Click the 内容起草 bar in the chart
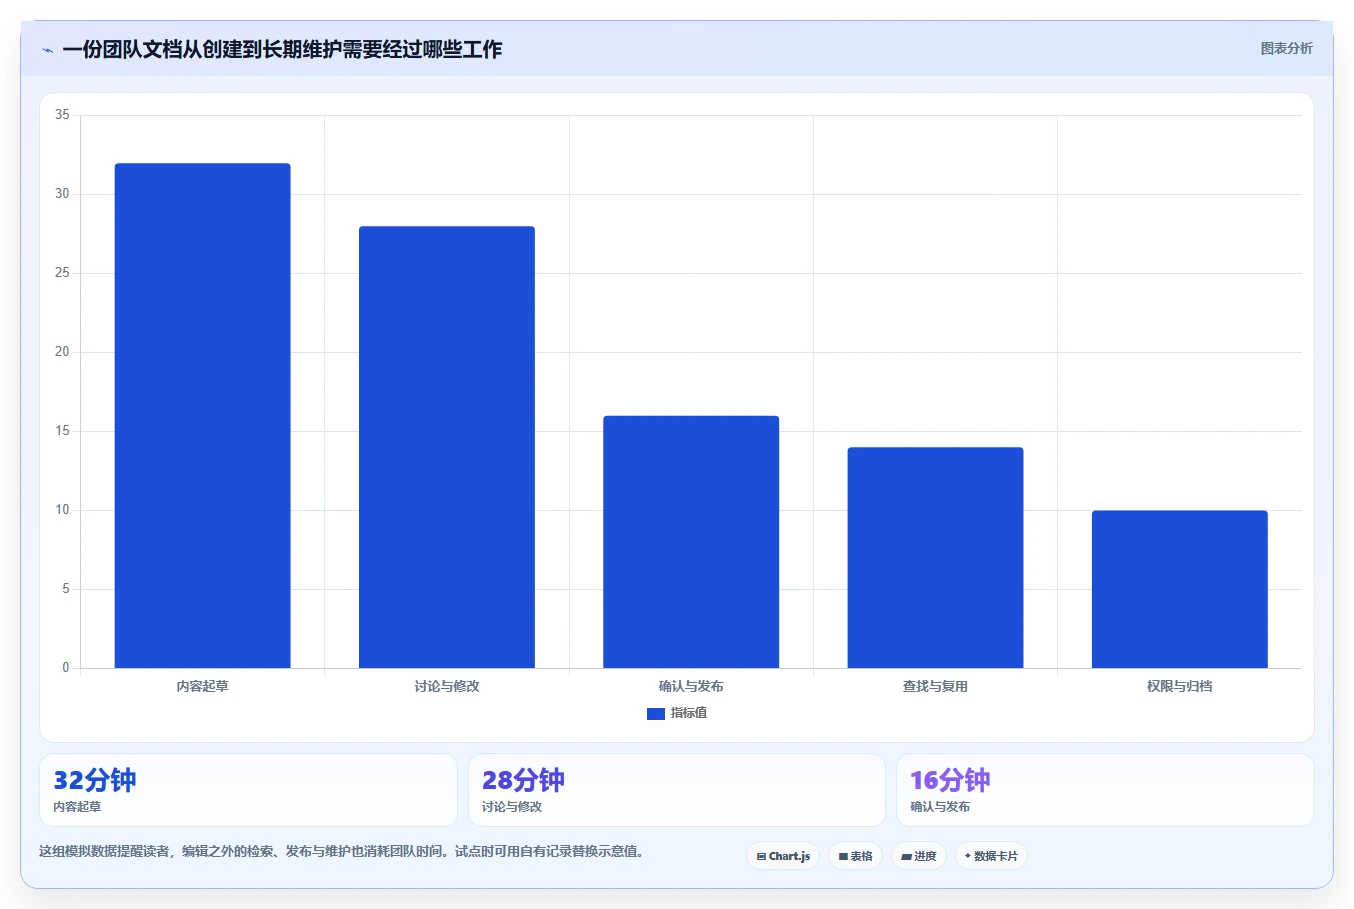Image resolution: width=1354 pixels, height=909 pixels. (x=203, y=416)
